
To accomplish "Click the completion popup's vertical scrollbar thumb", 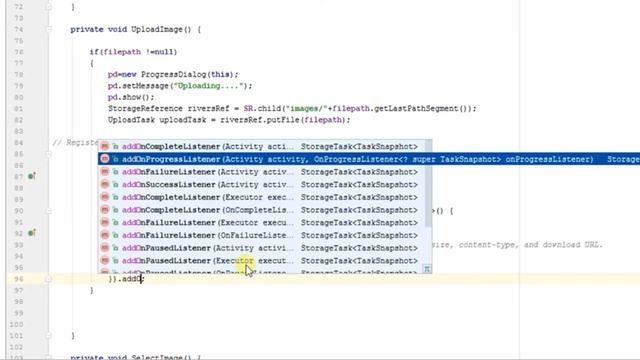I will point(428,184).
